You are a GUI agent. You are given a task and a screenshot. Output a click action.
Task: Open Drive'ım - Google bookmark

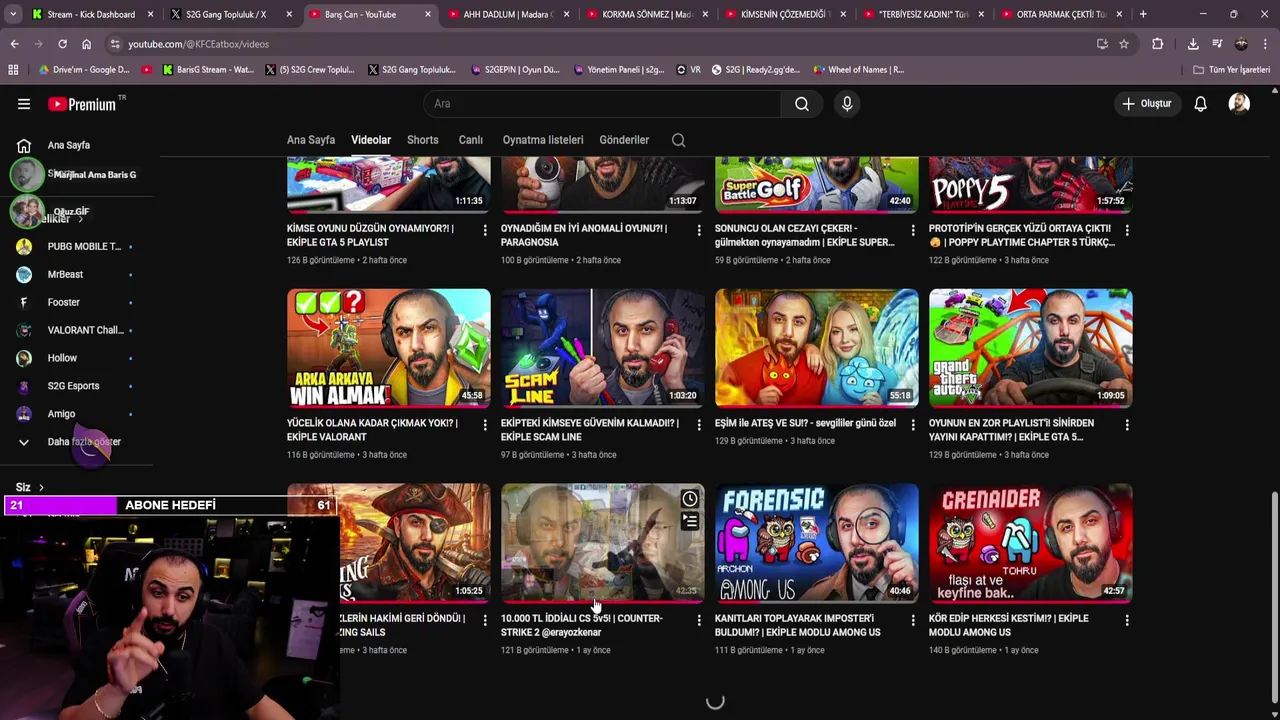[x=84, y=70]
